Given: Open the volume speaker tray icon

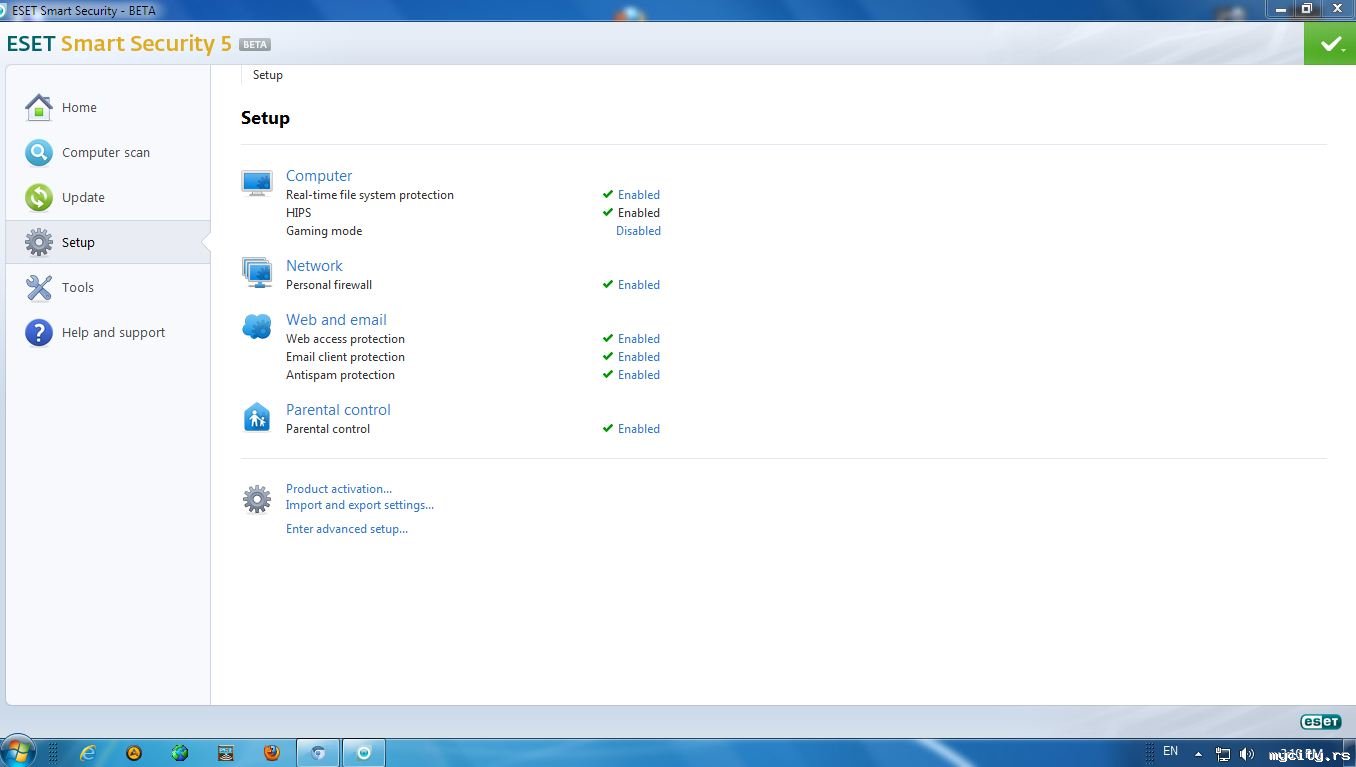Looking at the screenshot, I should pos(1247,754).
